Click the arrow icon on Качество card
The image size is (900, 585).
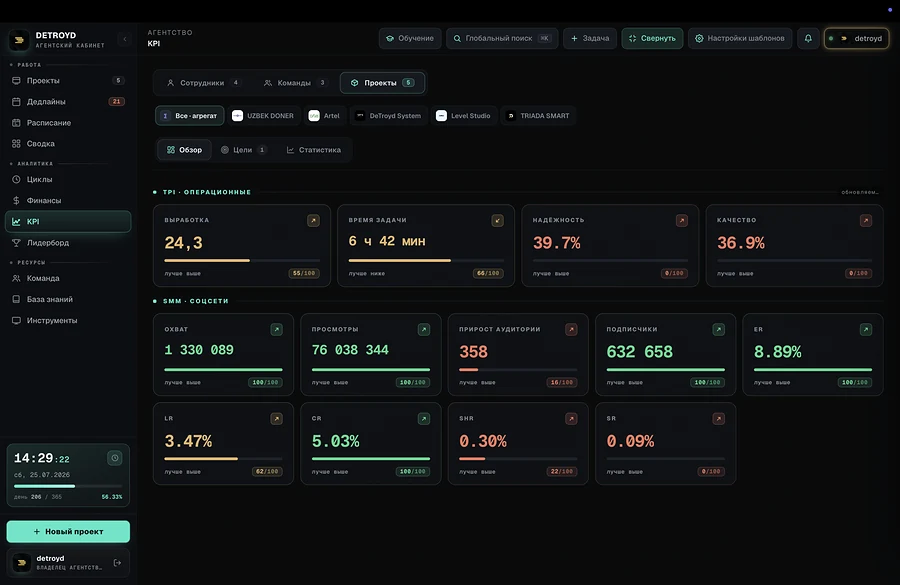click(866, 220)
